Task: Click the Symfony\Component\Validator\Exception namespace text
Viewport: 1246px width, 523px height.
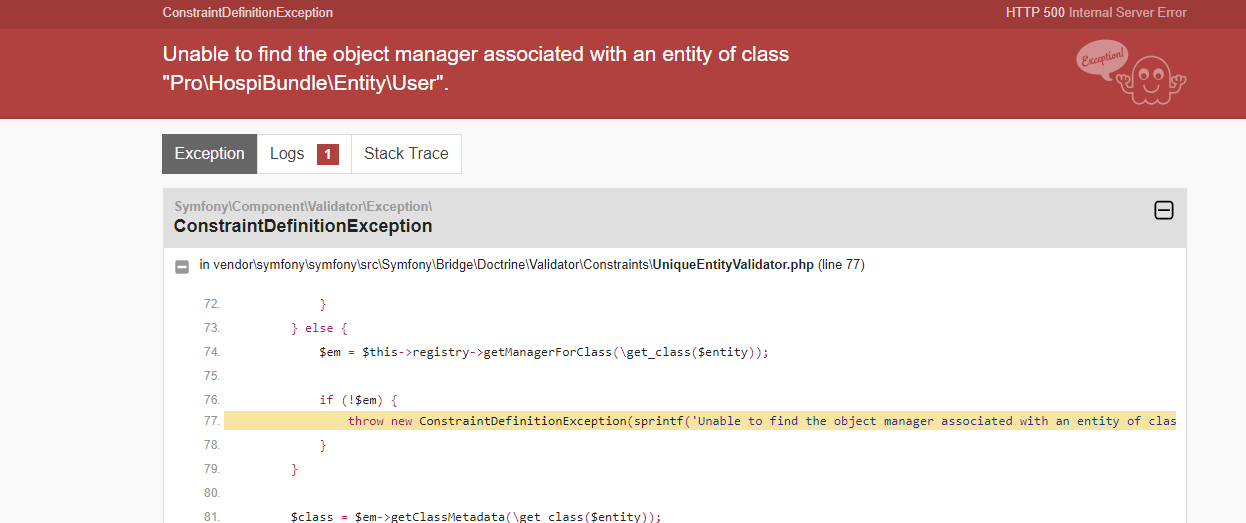Action: tap(302, 206)
